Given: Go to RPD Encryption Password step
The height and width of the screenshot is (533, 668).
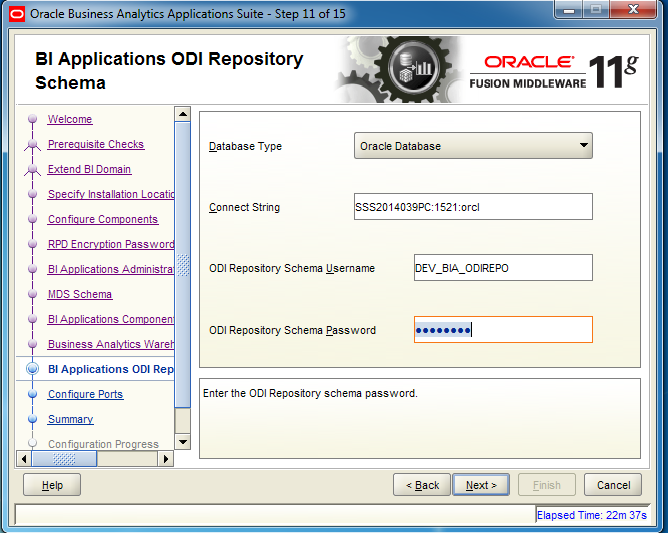Looking at the screenshot, I should coord(111,245).
